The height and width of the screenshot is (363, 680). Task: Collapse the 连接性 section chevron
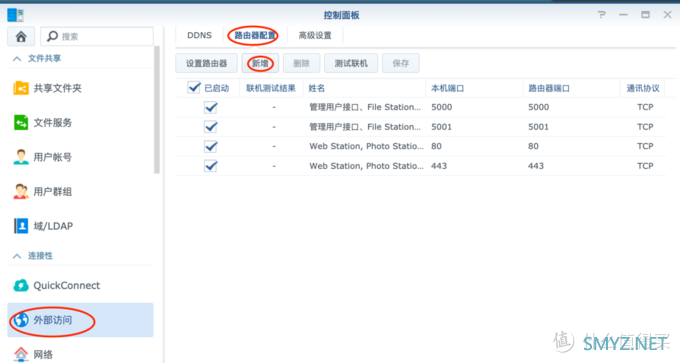coord(17,256)
